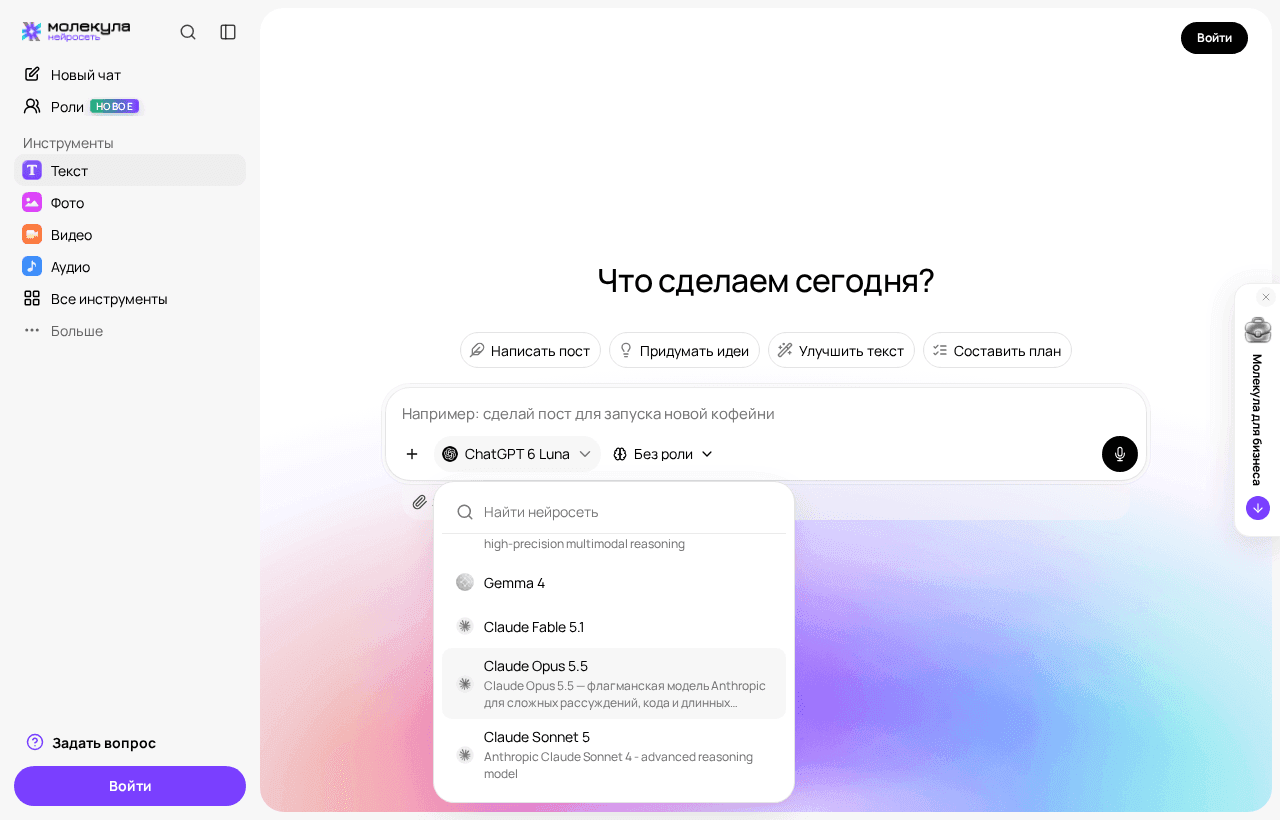Collapse the sidebar with the panel icon
Screen dimensions: 1280x820
click(x=228, y=32)
